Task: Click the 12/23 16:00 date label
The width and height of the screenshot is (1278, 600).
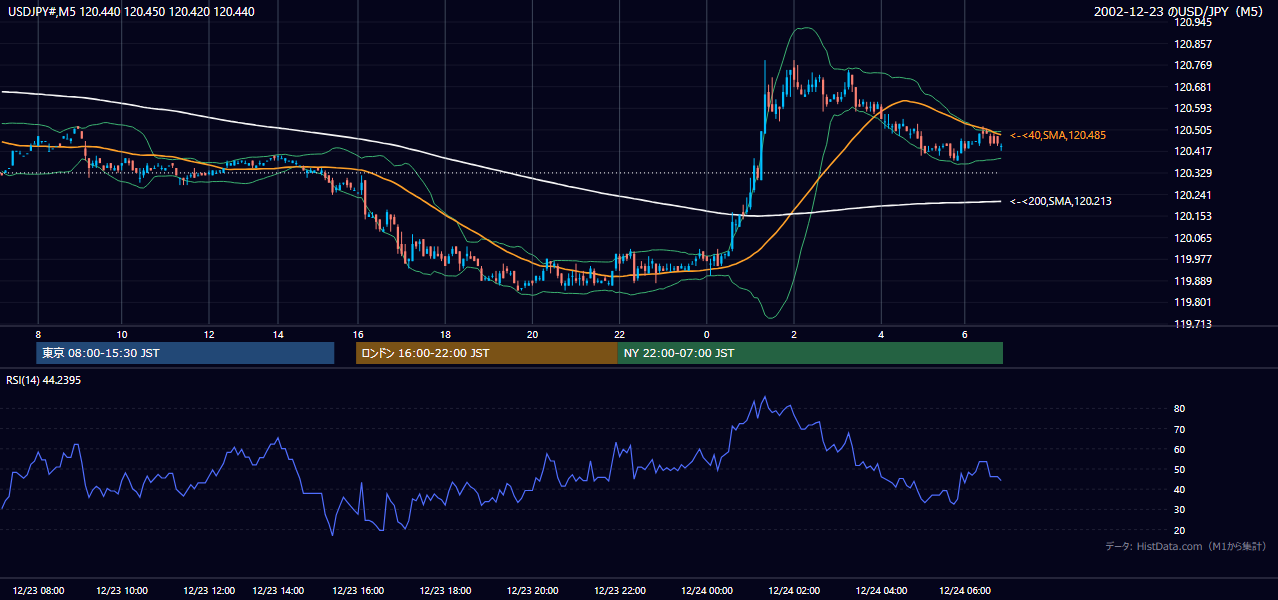Action: (x=358, y=590)
